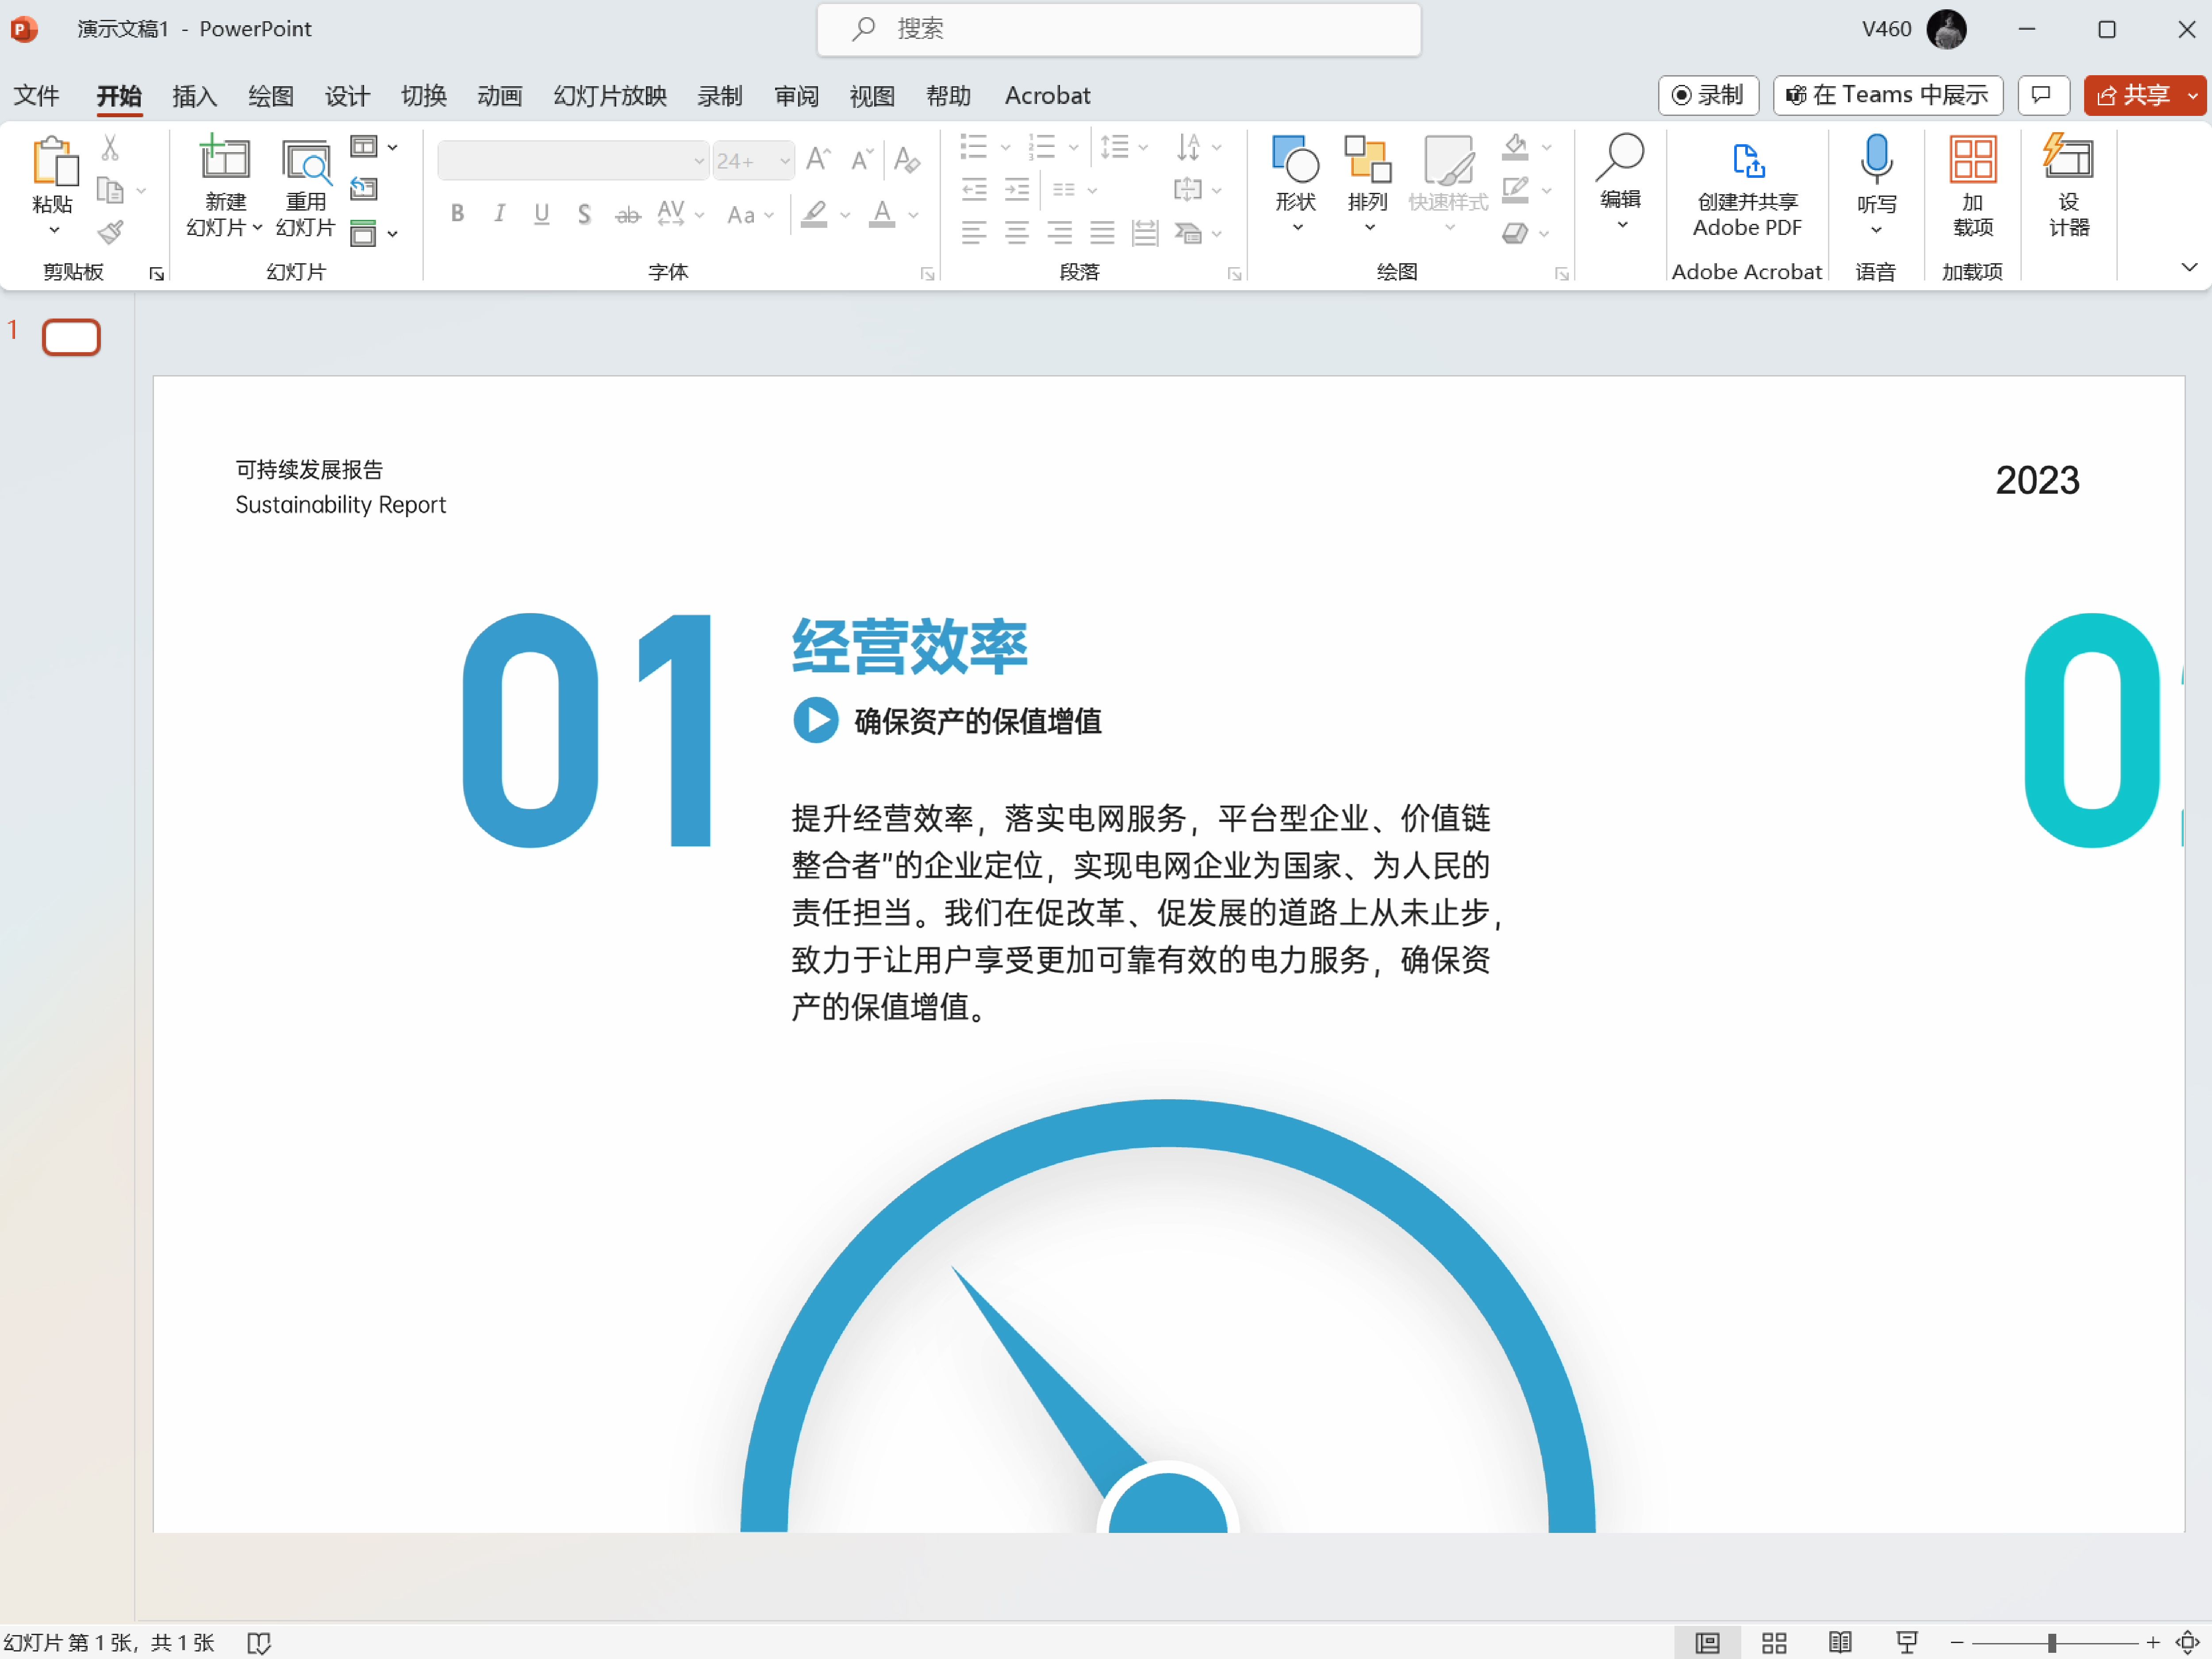Select slide 1 thumbnail in the panel

click(71, 337)
